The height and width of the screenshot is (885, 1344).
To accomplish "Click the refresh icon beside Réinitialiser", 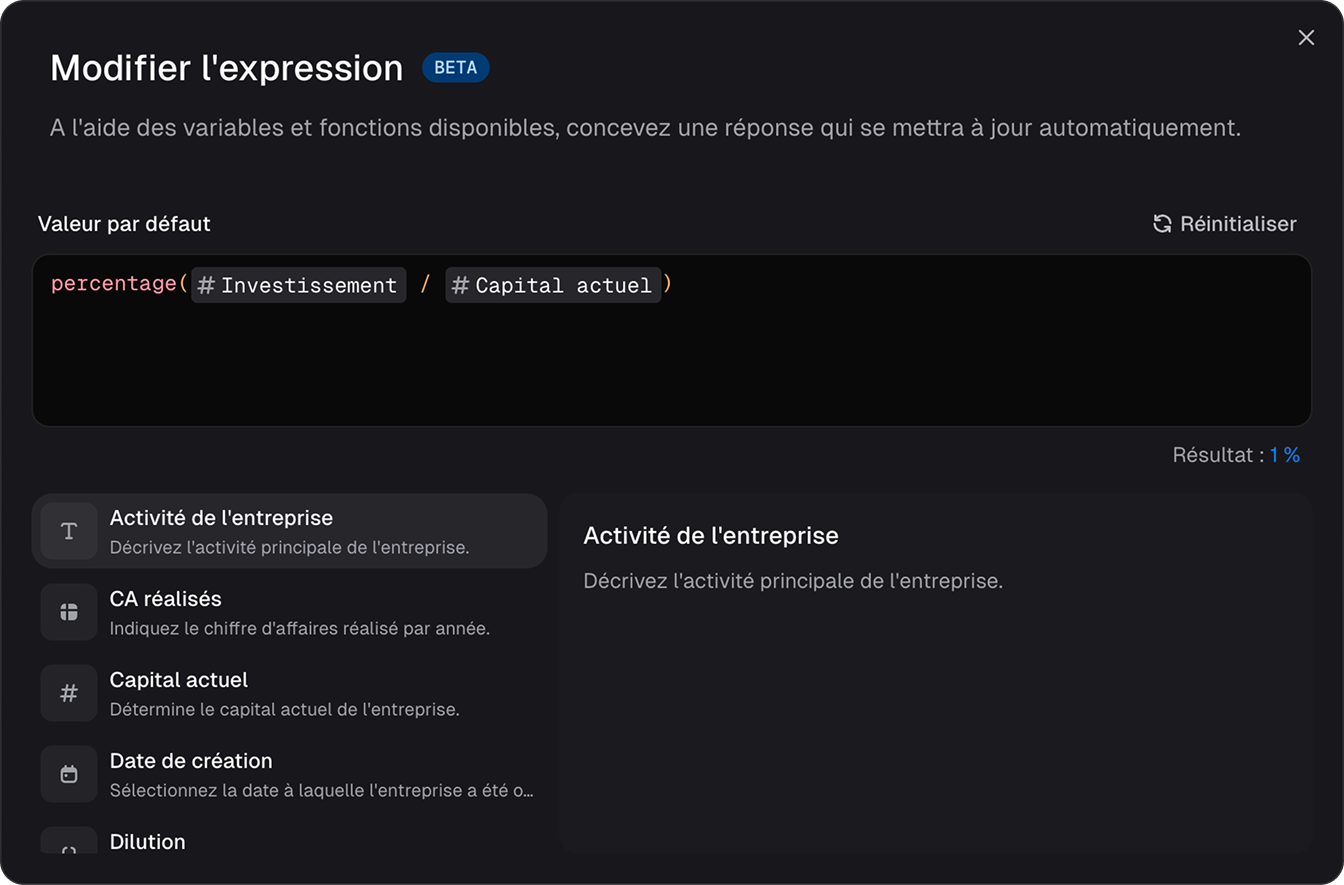I will 1161,224.
